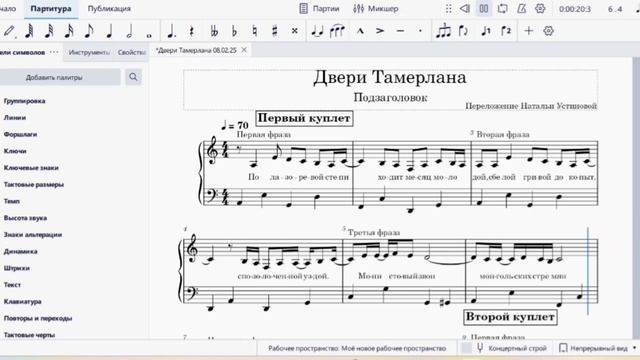Choose the 16th note duration
Viewport: 640px width, 360px height.
pos(69,31)
